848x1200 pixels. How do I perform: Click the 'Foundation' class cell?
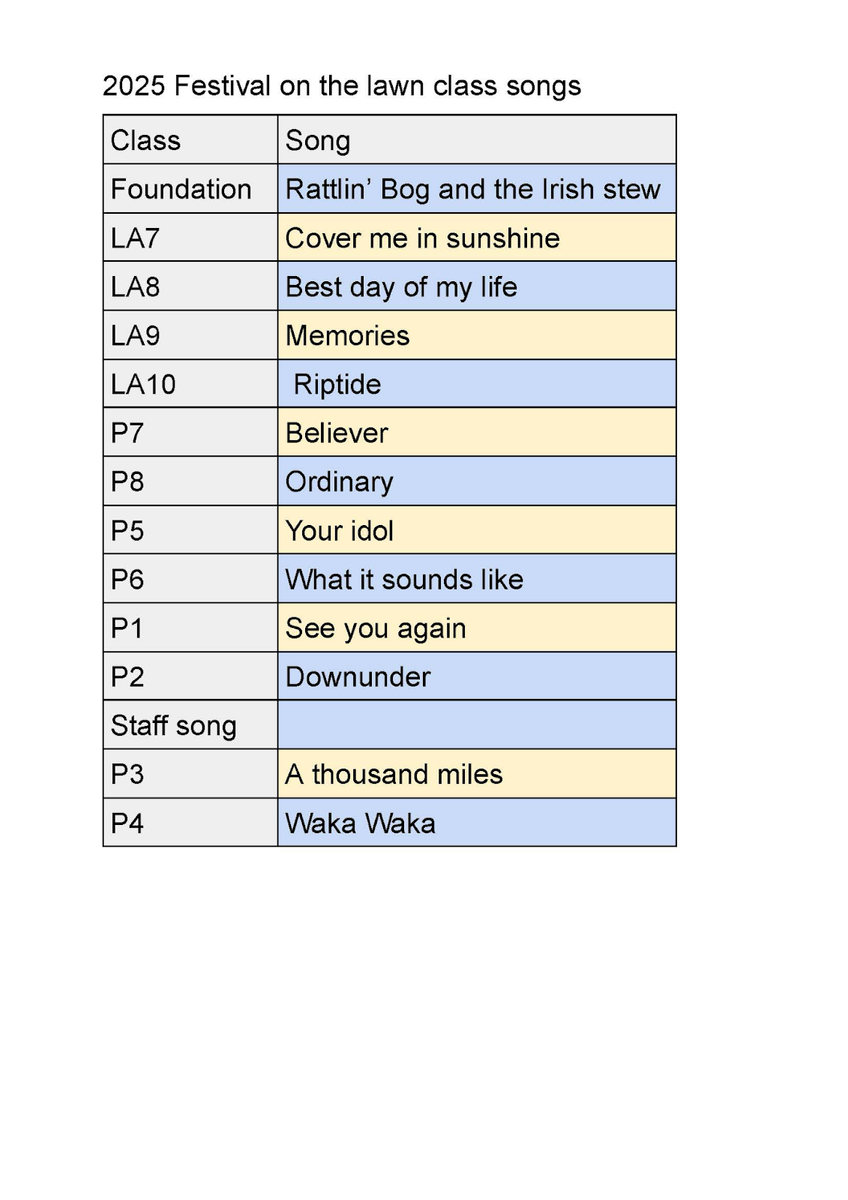[189, 189]
